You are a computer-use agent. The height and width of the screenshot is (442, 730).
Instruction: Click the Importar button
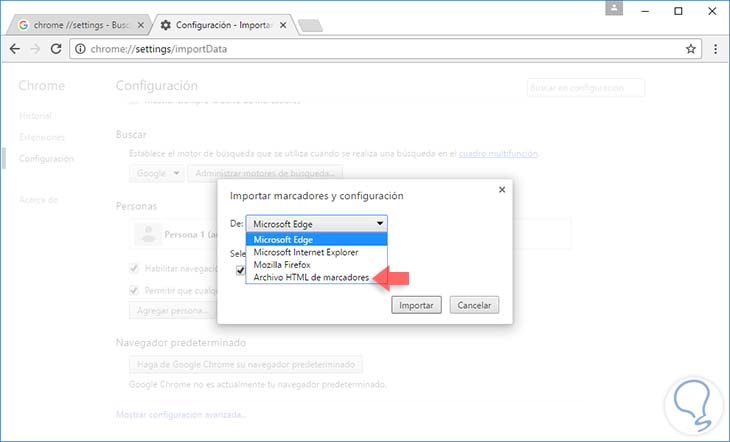tap(416, 305)
